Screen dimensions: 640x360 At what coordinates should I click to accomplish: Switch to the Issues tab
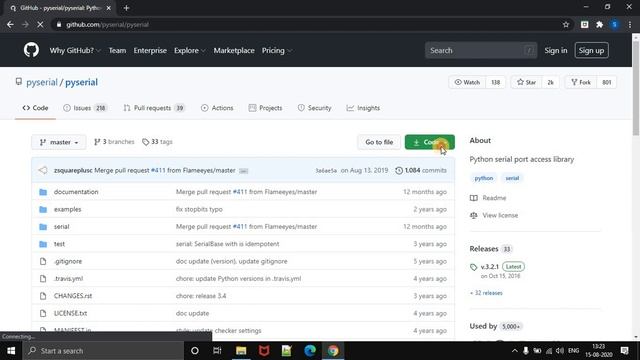point(85,108)
